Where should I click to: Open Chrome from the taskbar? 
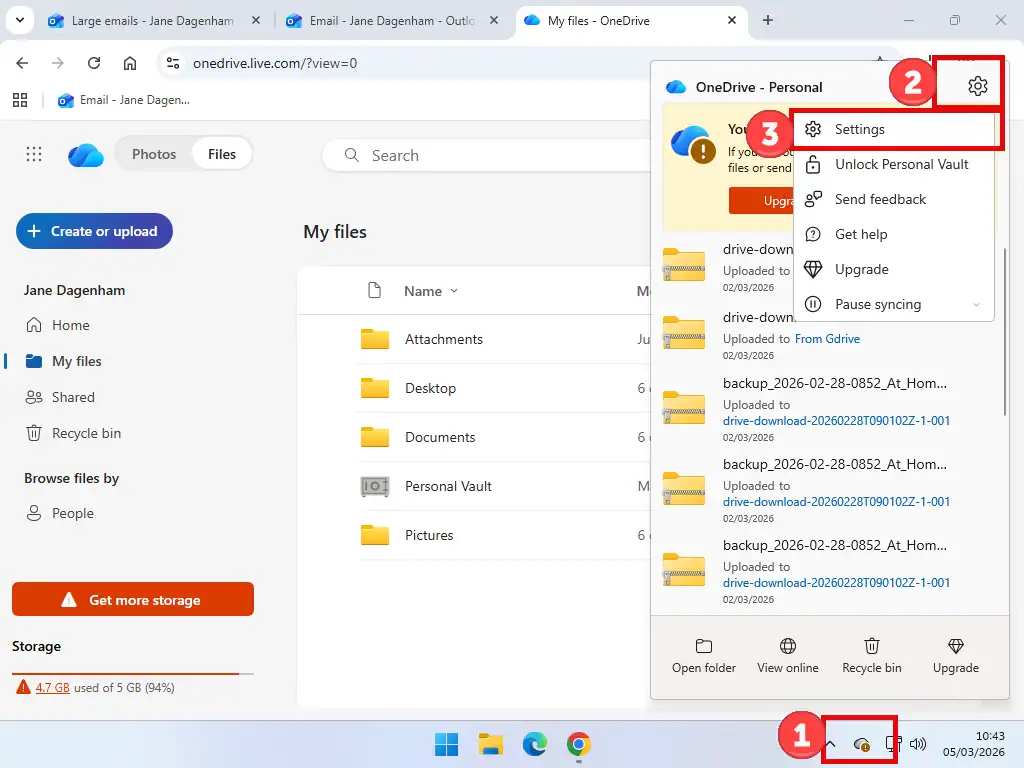[x=580, y=744]
